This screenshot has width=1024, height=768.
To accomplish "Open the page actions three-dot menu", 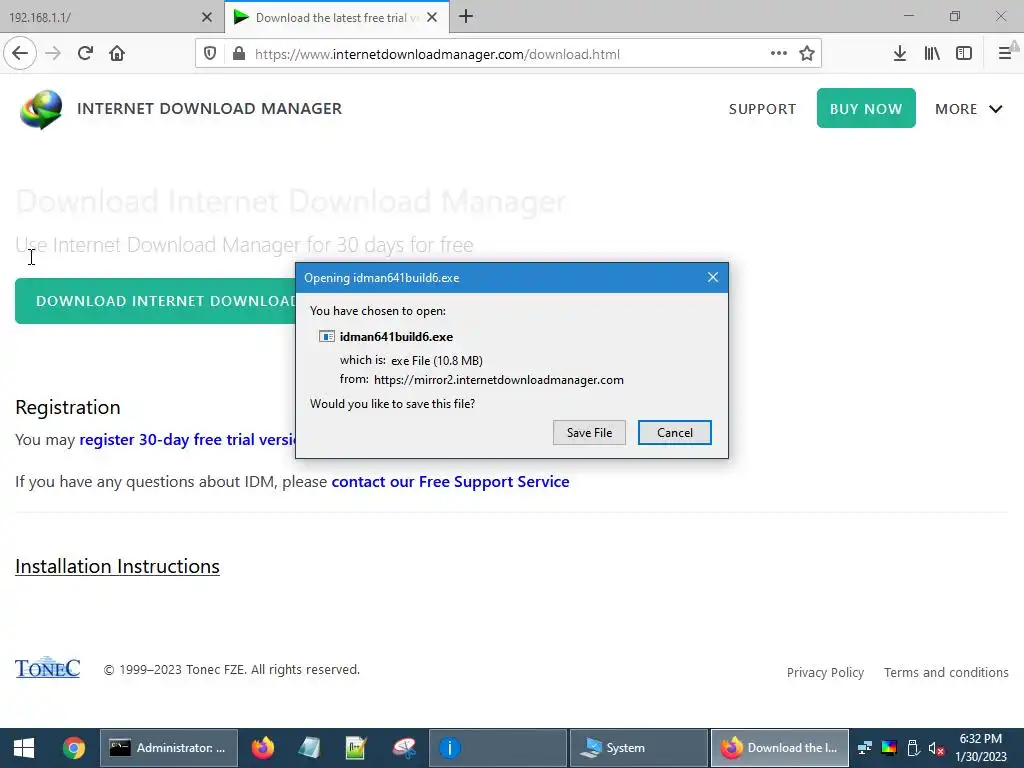I will pos(778,54).
